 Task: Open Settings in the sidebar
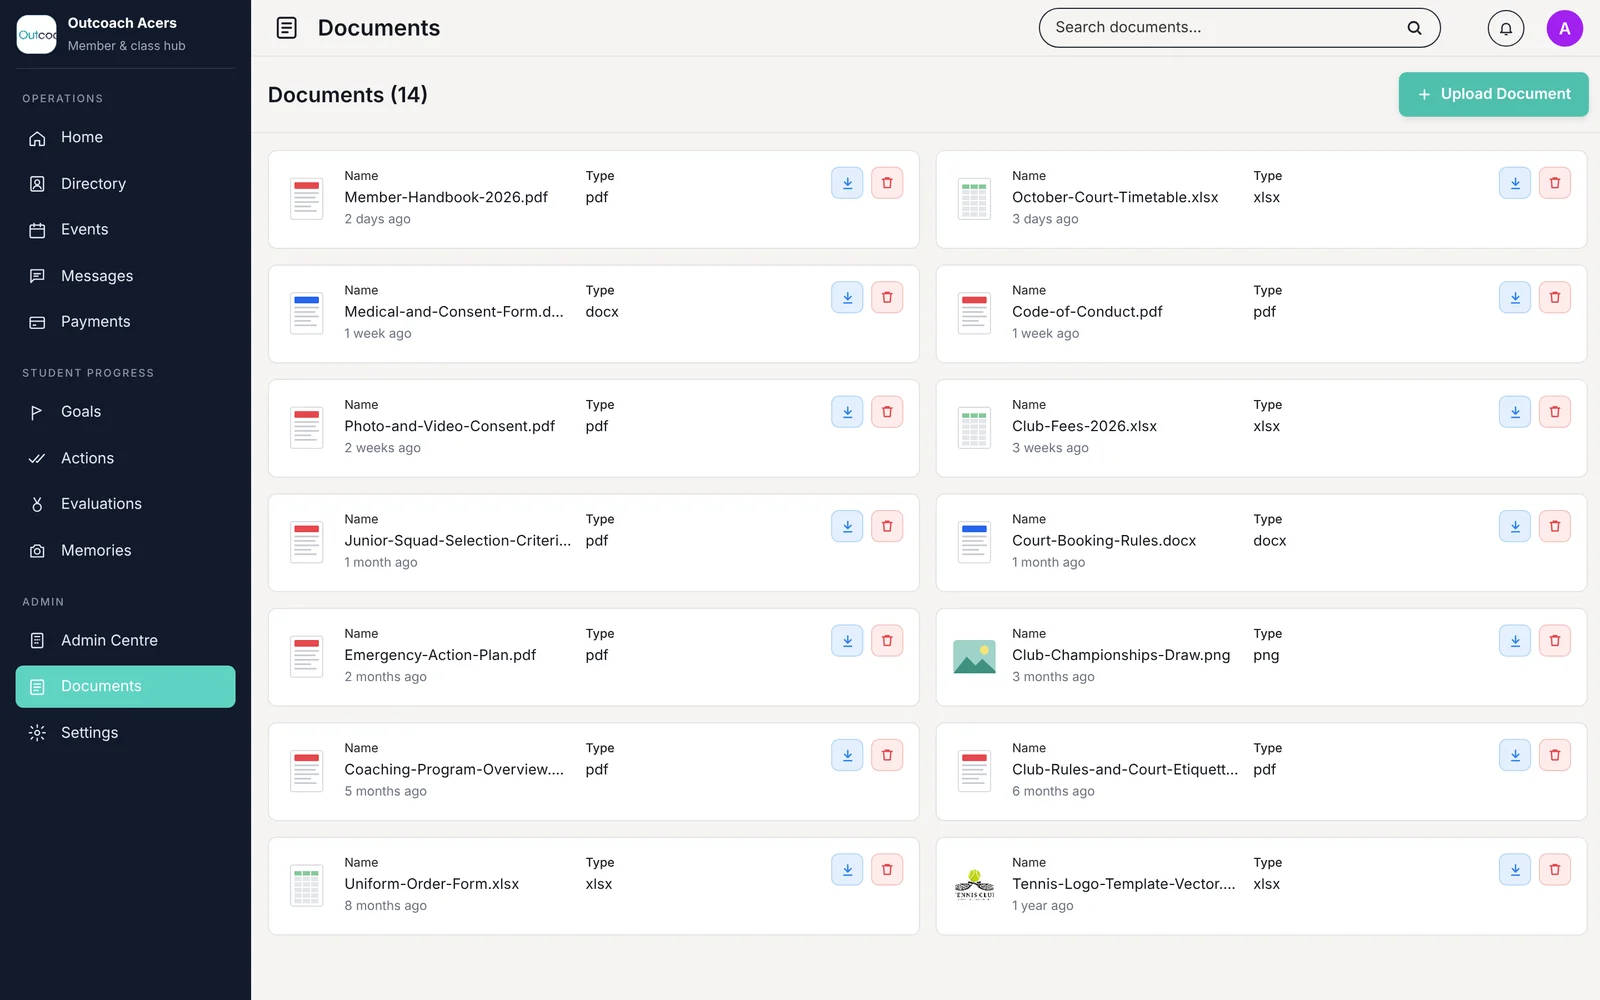pyautogui.click(x=126, y=733)
